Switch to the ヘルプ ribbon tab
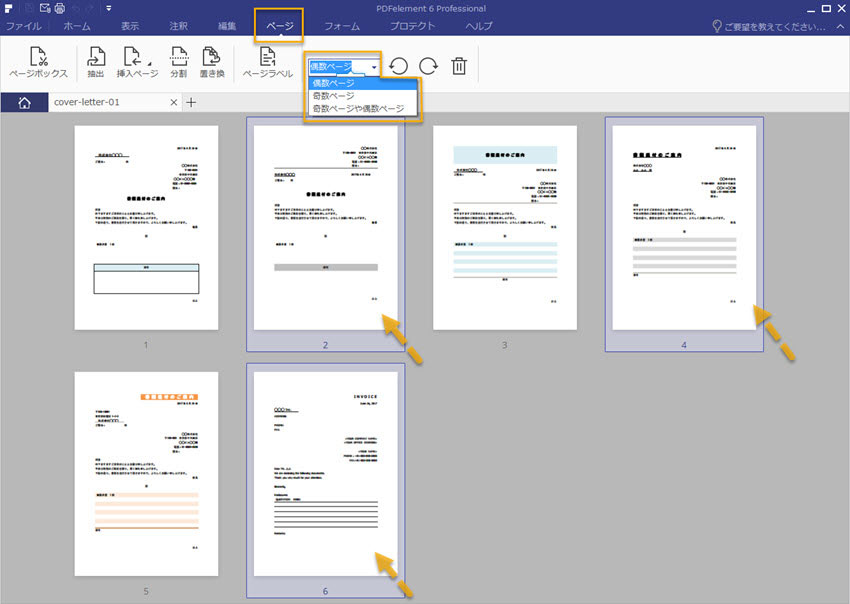Image resolution: width=850 pixels, height=604 pixels. [479, 26]
